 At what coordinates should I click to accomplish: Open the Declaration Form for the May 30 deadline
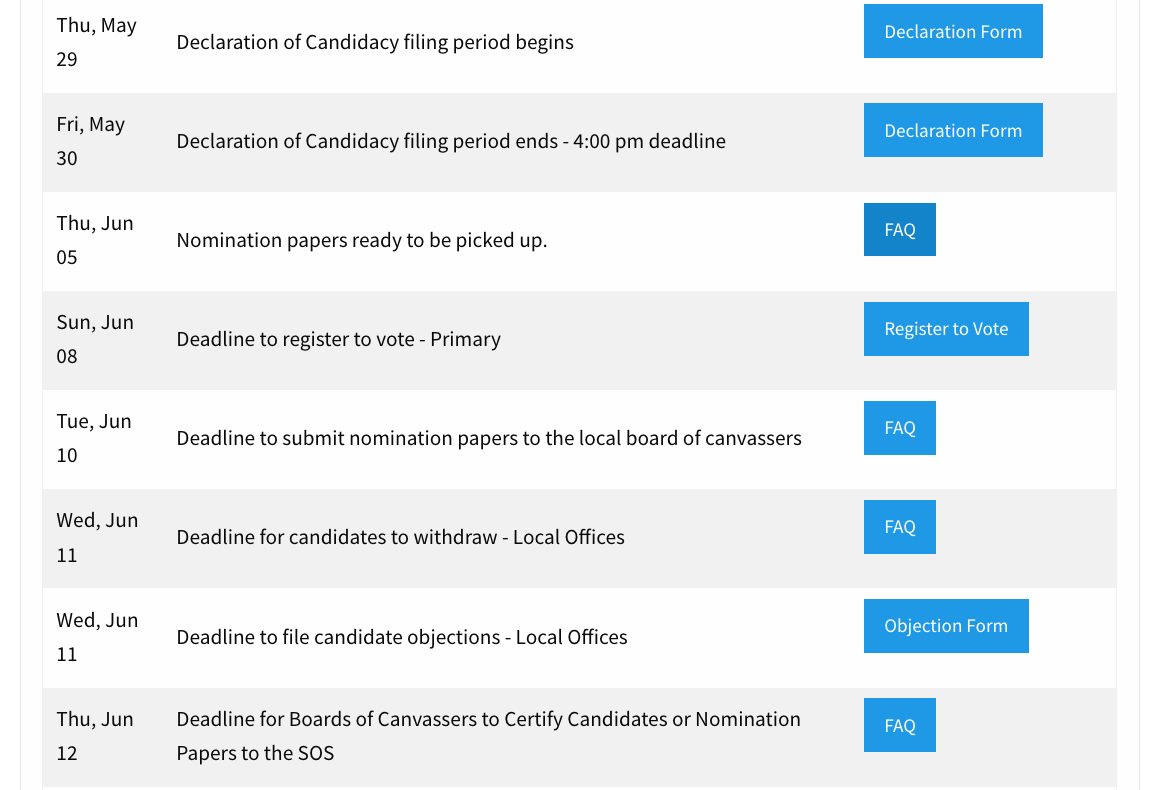pos(952,130)
